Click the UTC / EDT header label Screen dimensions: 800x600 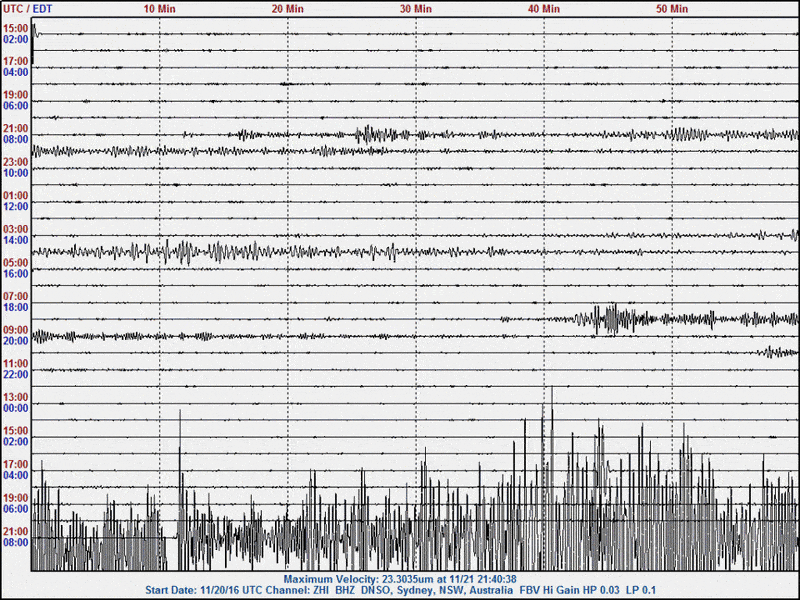[28, 8]
